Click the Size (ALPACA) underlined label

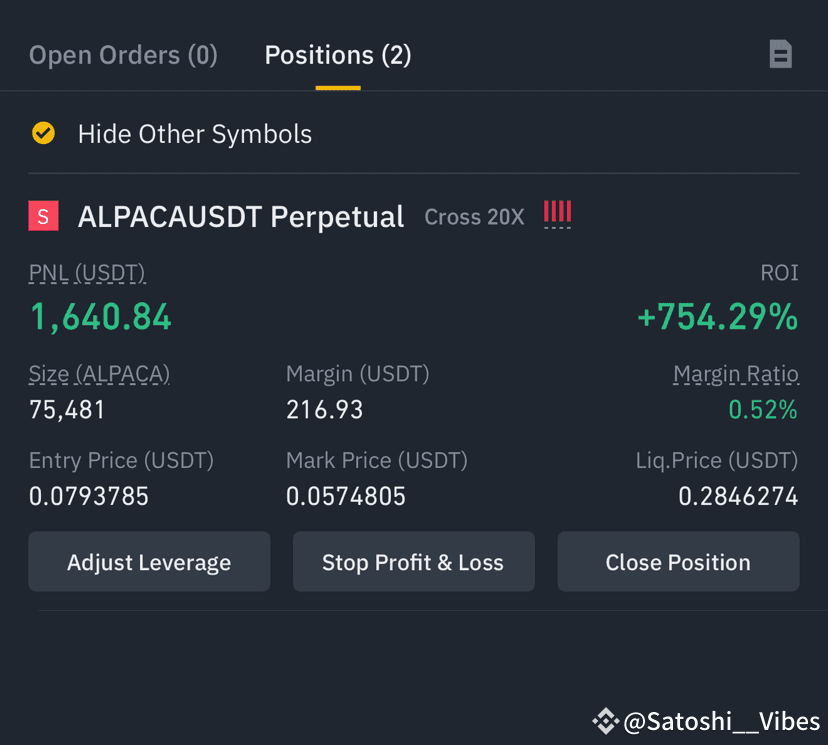99,374
